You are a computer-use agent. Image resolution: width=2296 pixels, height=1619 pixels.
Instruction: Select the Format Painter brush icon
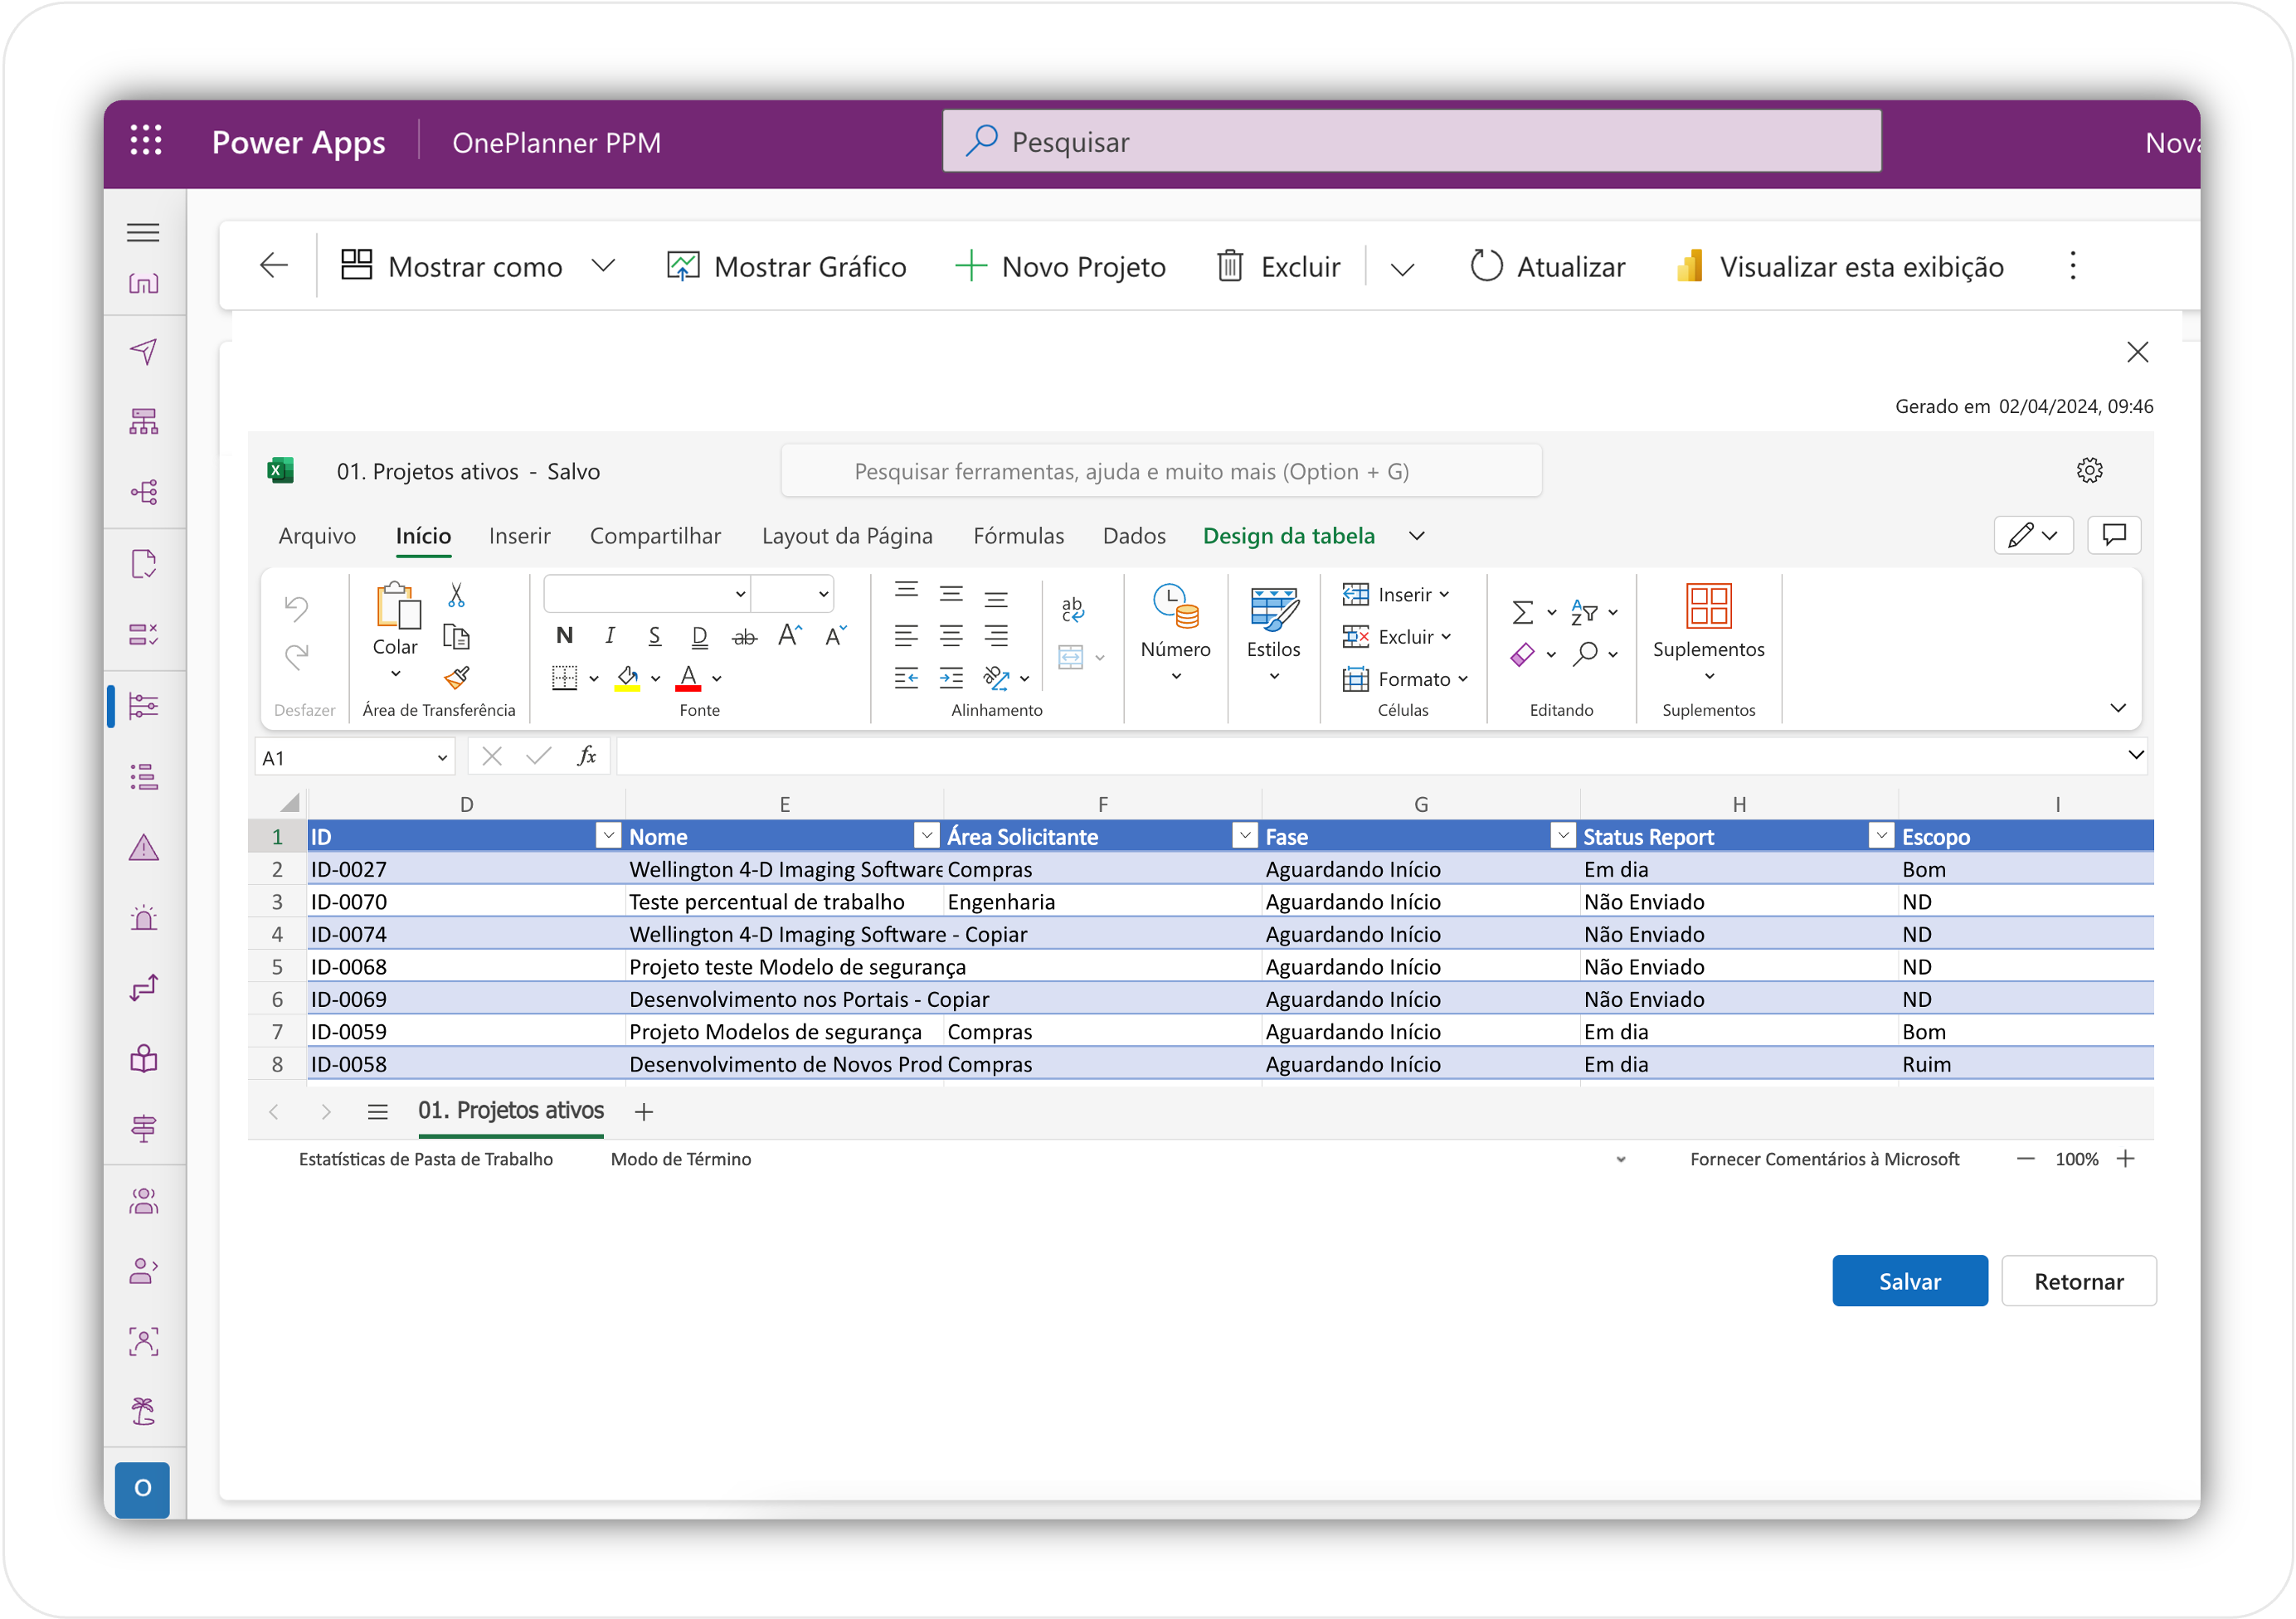[x=456, y=678]
